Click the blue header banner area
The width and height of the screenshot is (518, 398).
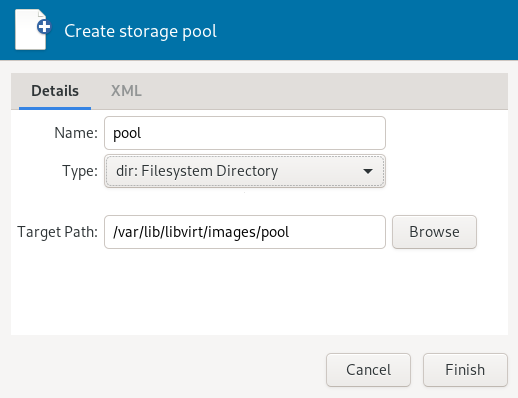(367, 30)
